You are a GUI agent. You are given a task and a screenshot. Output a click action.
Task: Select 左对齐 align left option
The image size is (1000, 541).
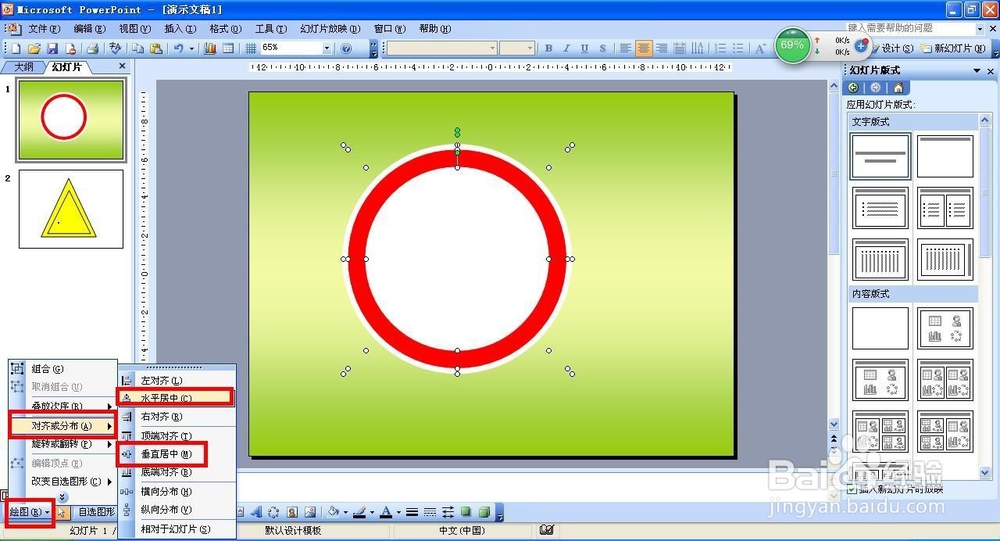177,380
